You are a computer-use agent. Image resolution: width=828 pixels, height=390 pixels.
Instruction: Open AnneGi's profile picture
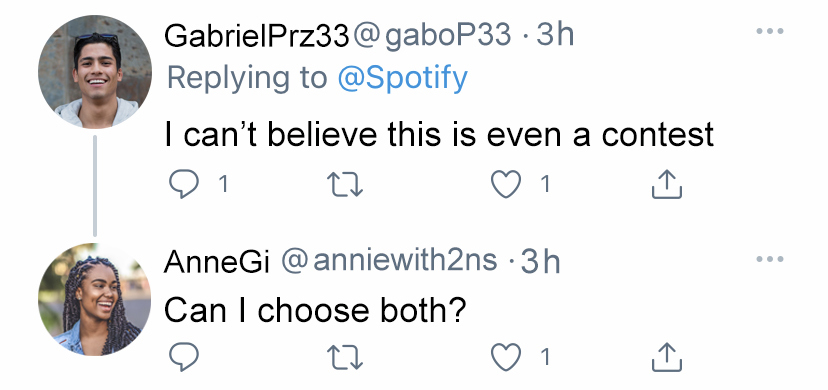(x=95, y=299)
